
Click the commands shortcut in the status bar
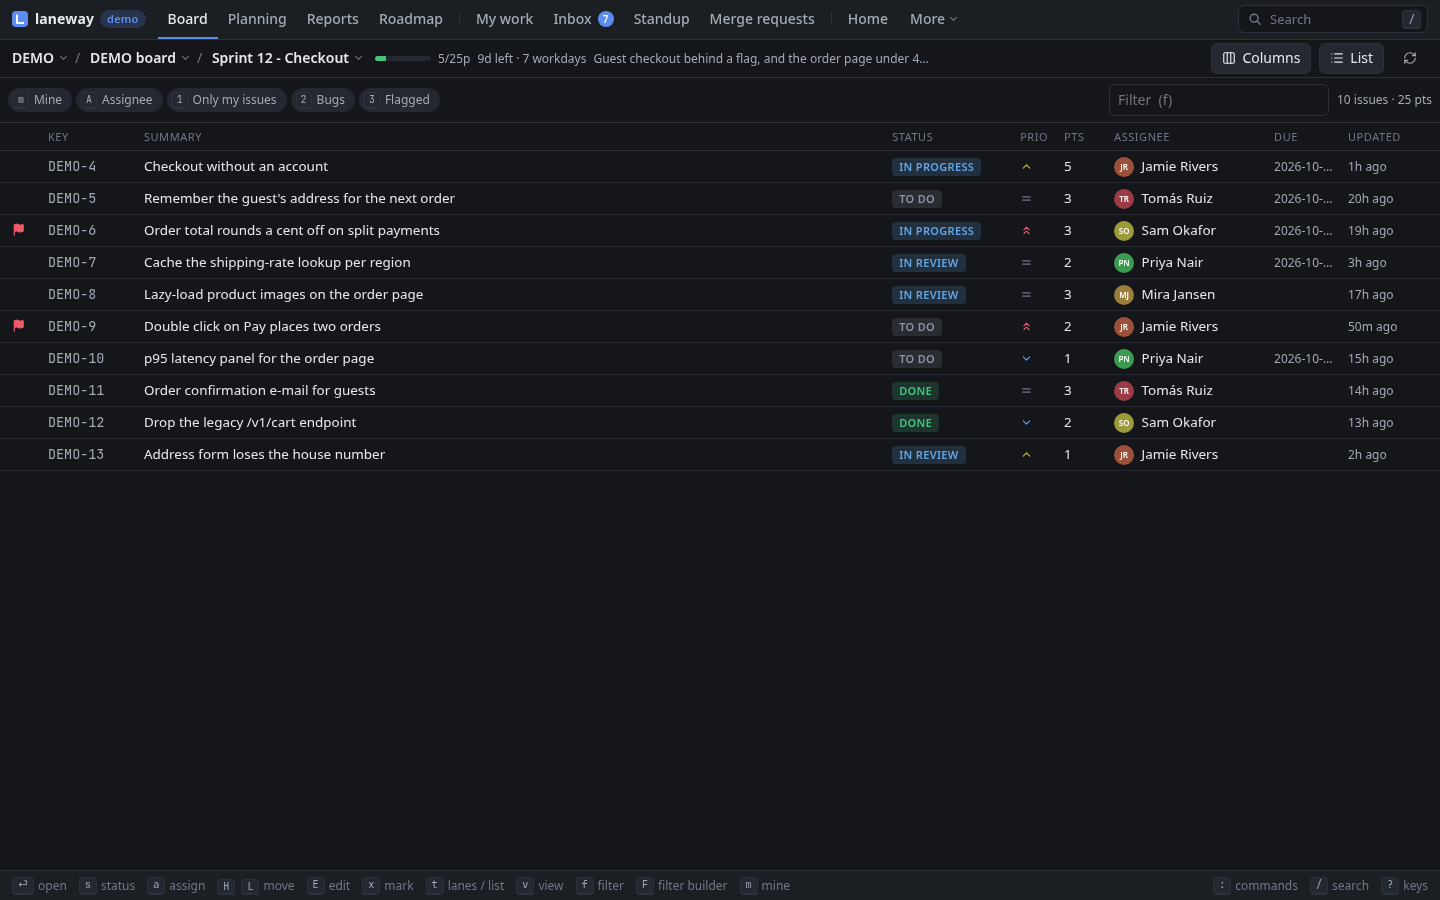[x=1256, y=885]
